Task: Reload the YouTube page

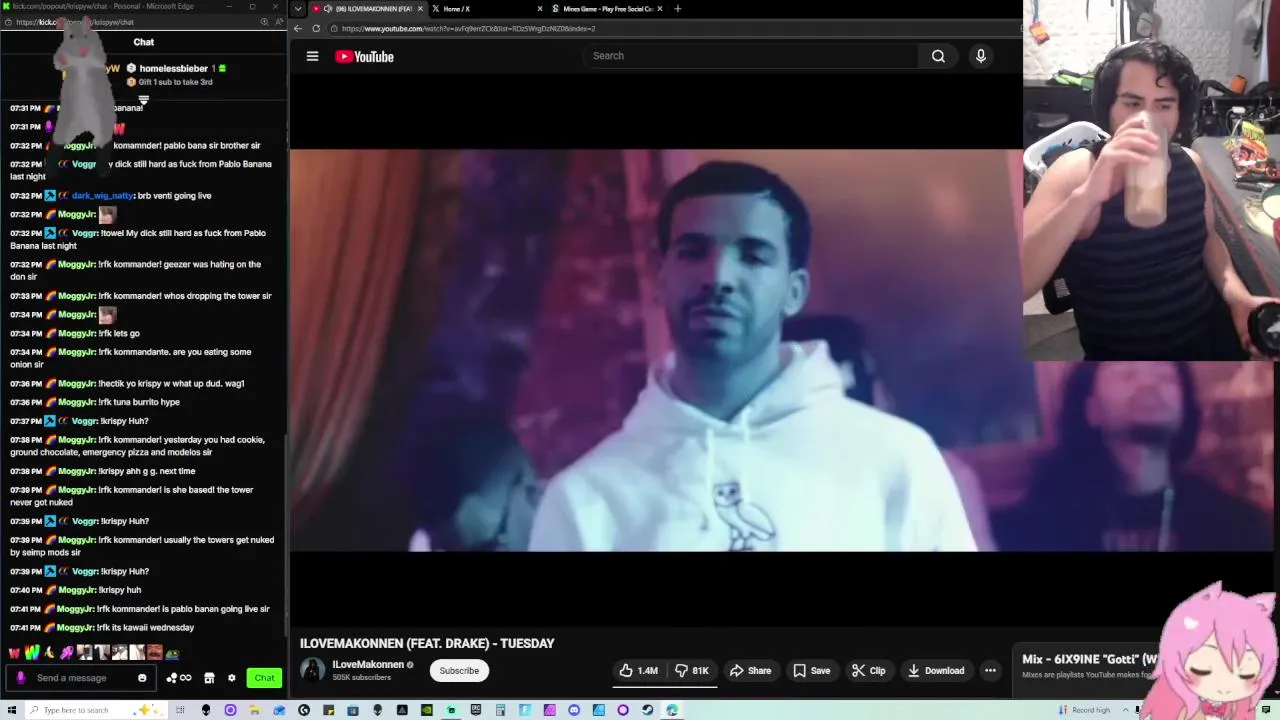Action: 316,28
